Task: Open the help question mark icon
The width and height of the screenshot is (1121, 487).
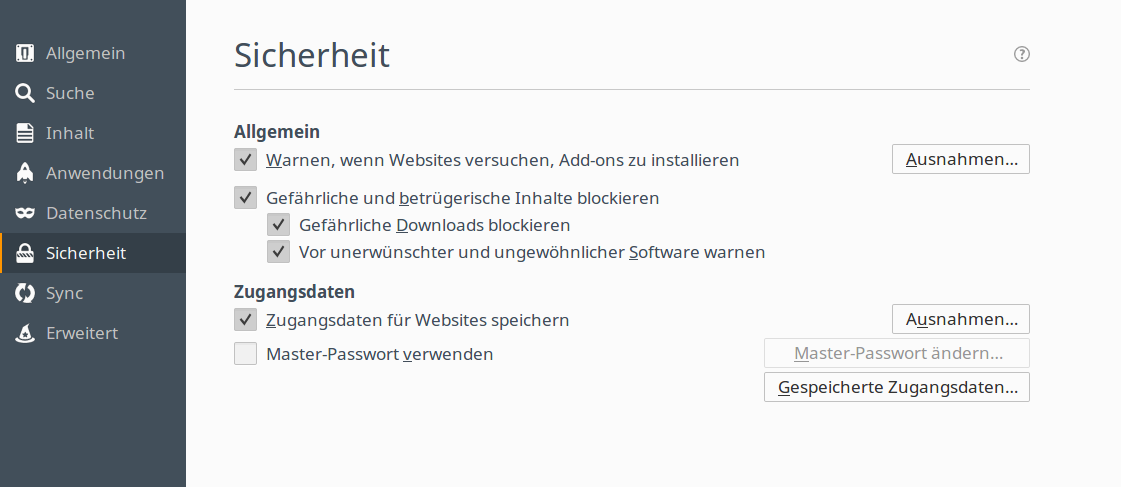Action: [1022, 54]
